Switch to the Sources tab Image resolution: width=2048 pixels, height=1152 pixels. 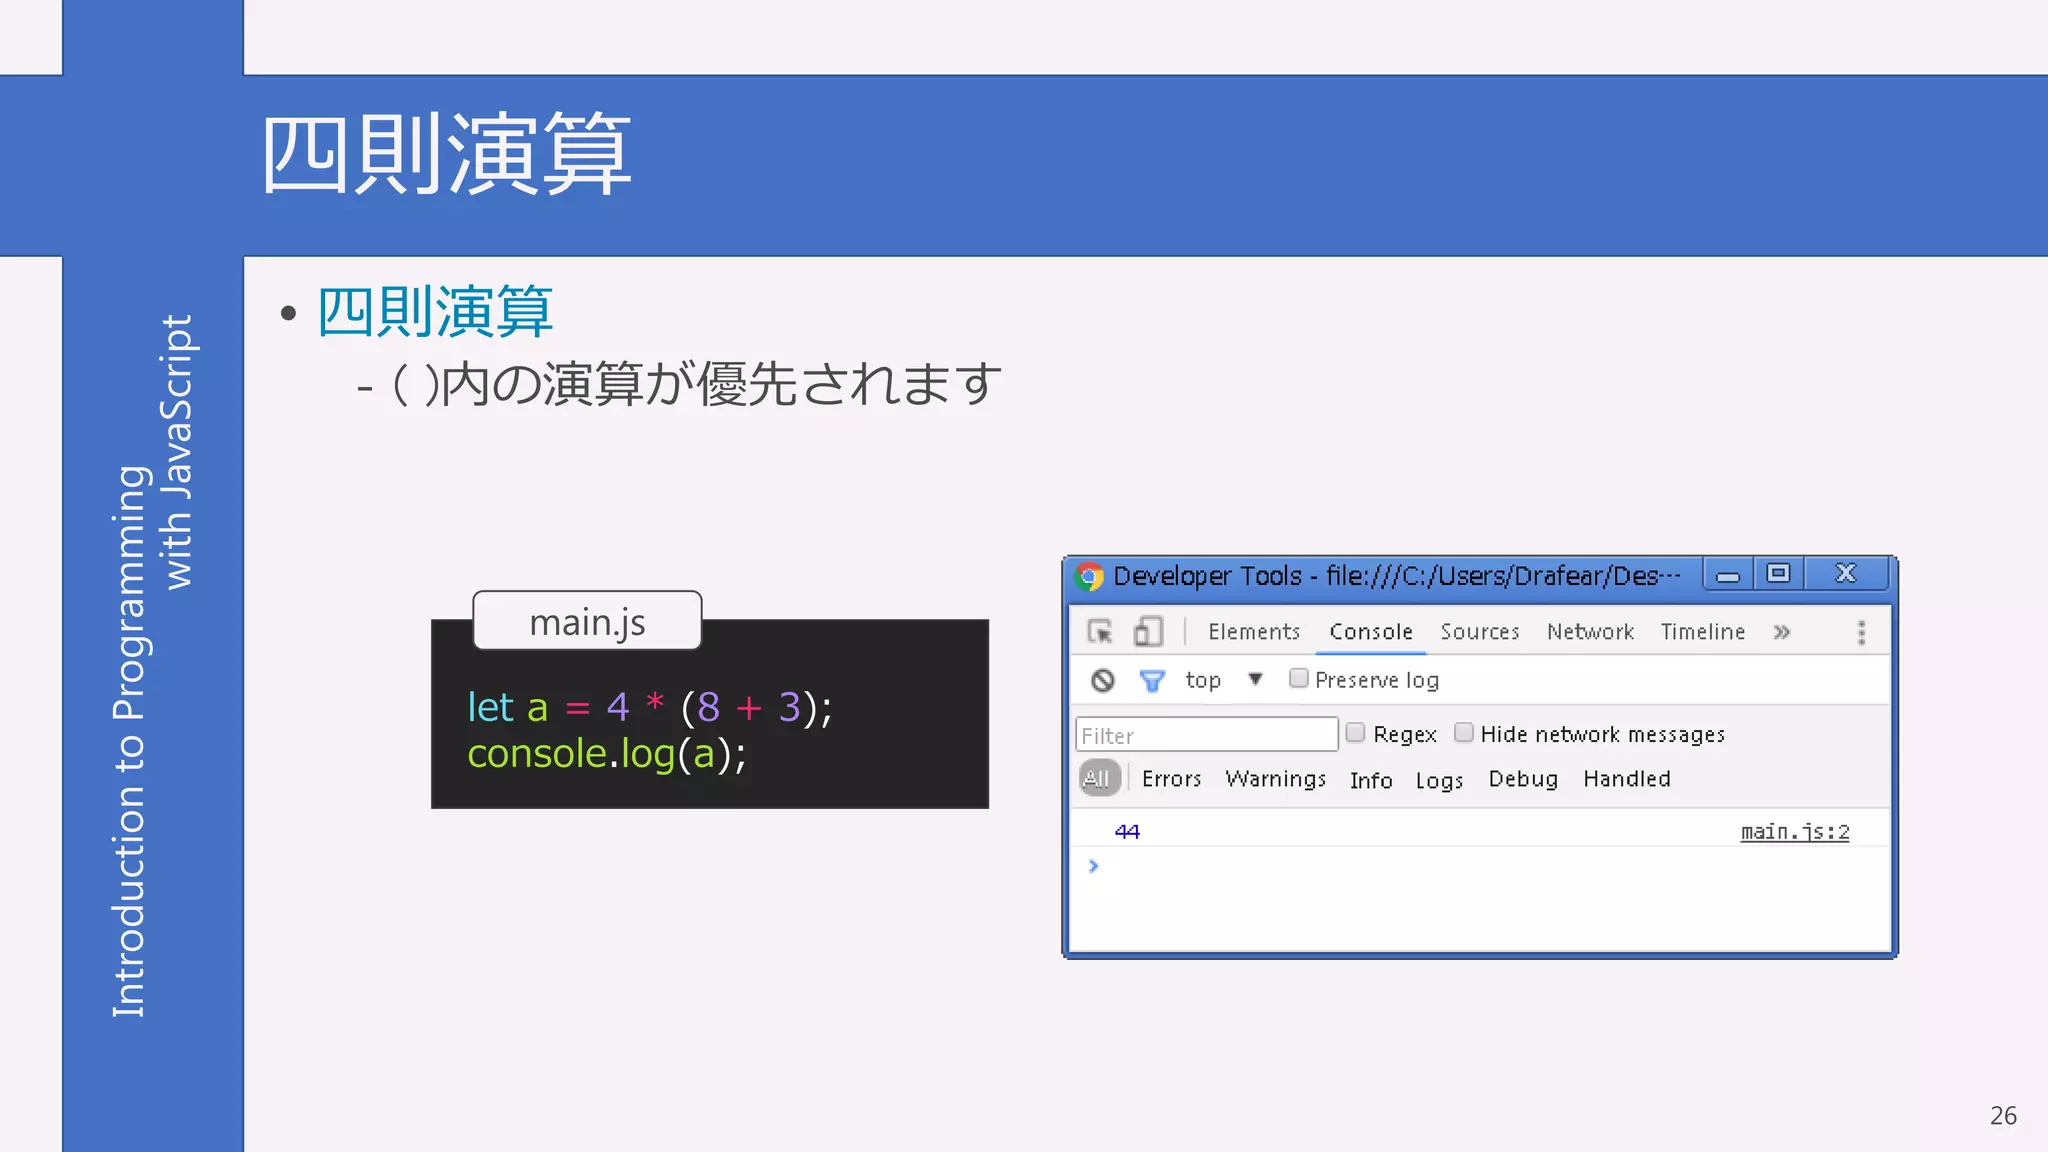coord(1480,632)
